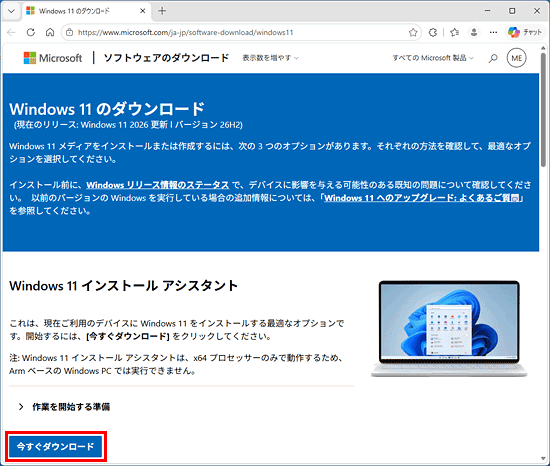The image size is (550, 466).
Task: Select the Windows 11 のダウンロード tab
Action: tap(86, 11)
